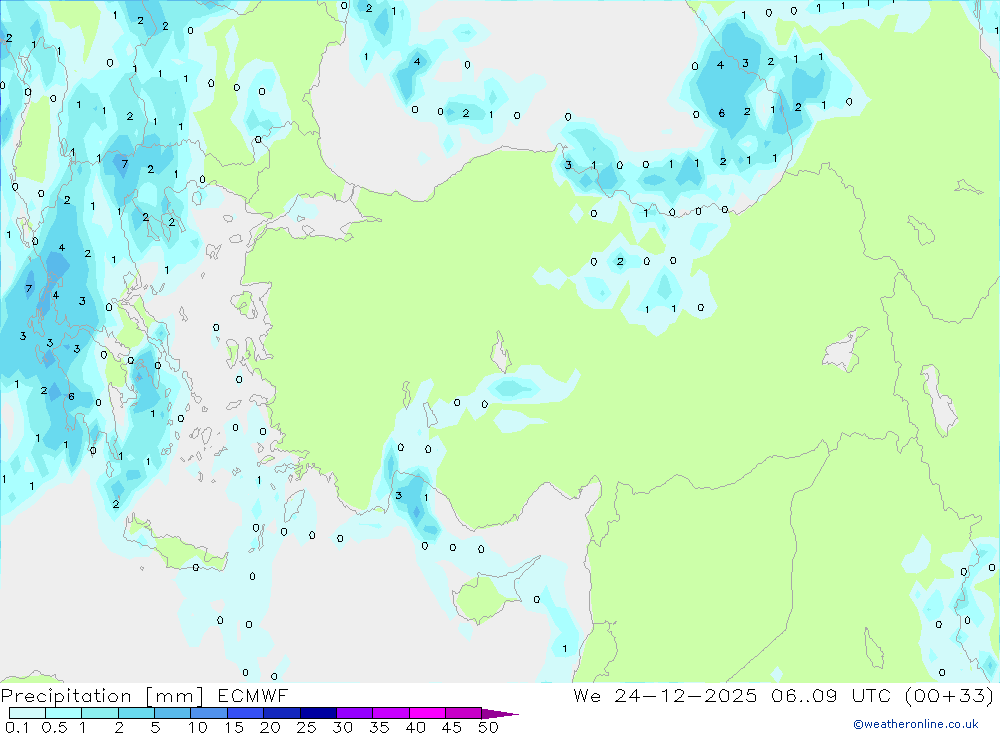Pick the 15–20 mm legend color swatch

[x=246, y=713]
